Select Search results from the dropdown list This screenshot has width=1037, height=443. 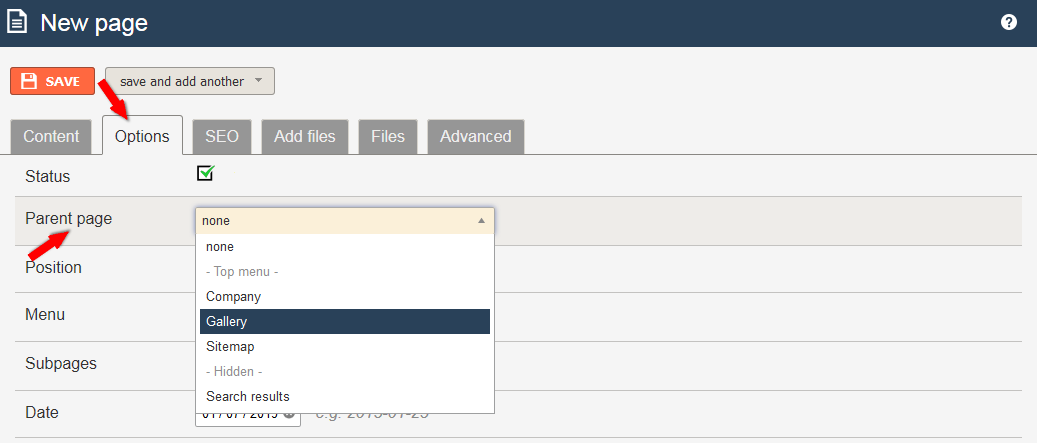pos(345,397)
